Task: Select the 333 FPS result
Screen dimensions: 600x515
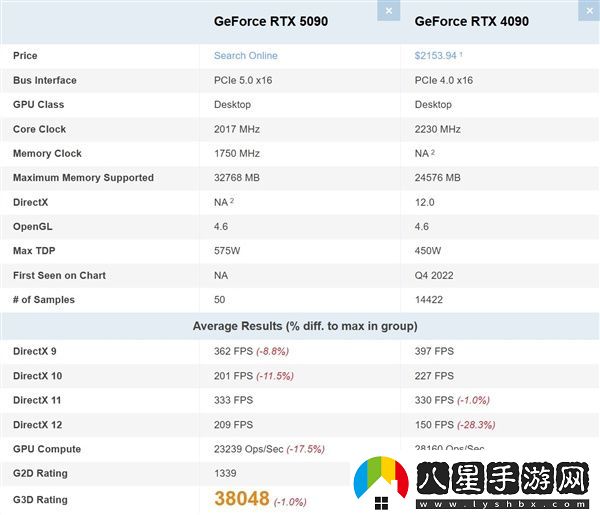Action: pyautogui.click(x=233, y=400)
